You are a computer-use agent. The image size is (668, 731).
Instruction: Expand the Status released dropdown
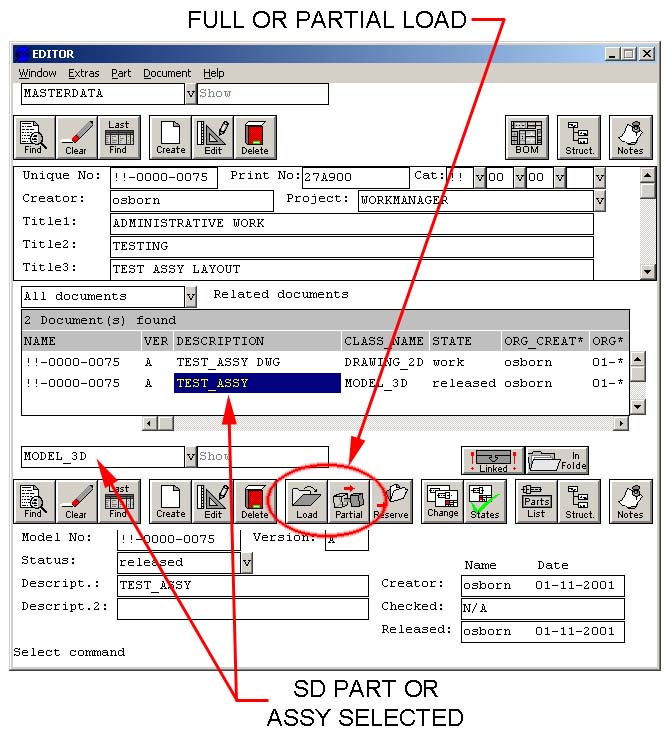click(246, 563)
